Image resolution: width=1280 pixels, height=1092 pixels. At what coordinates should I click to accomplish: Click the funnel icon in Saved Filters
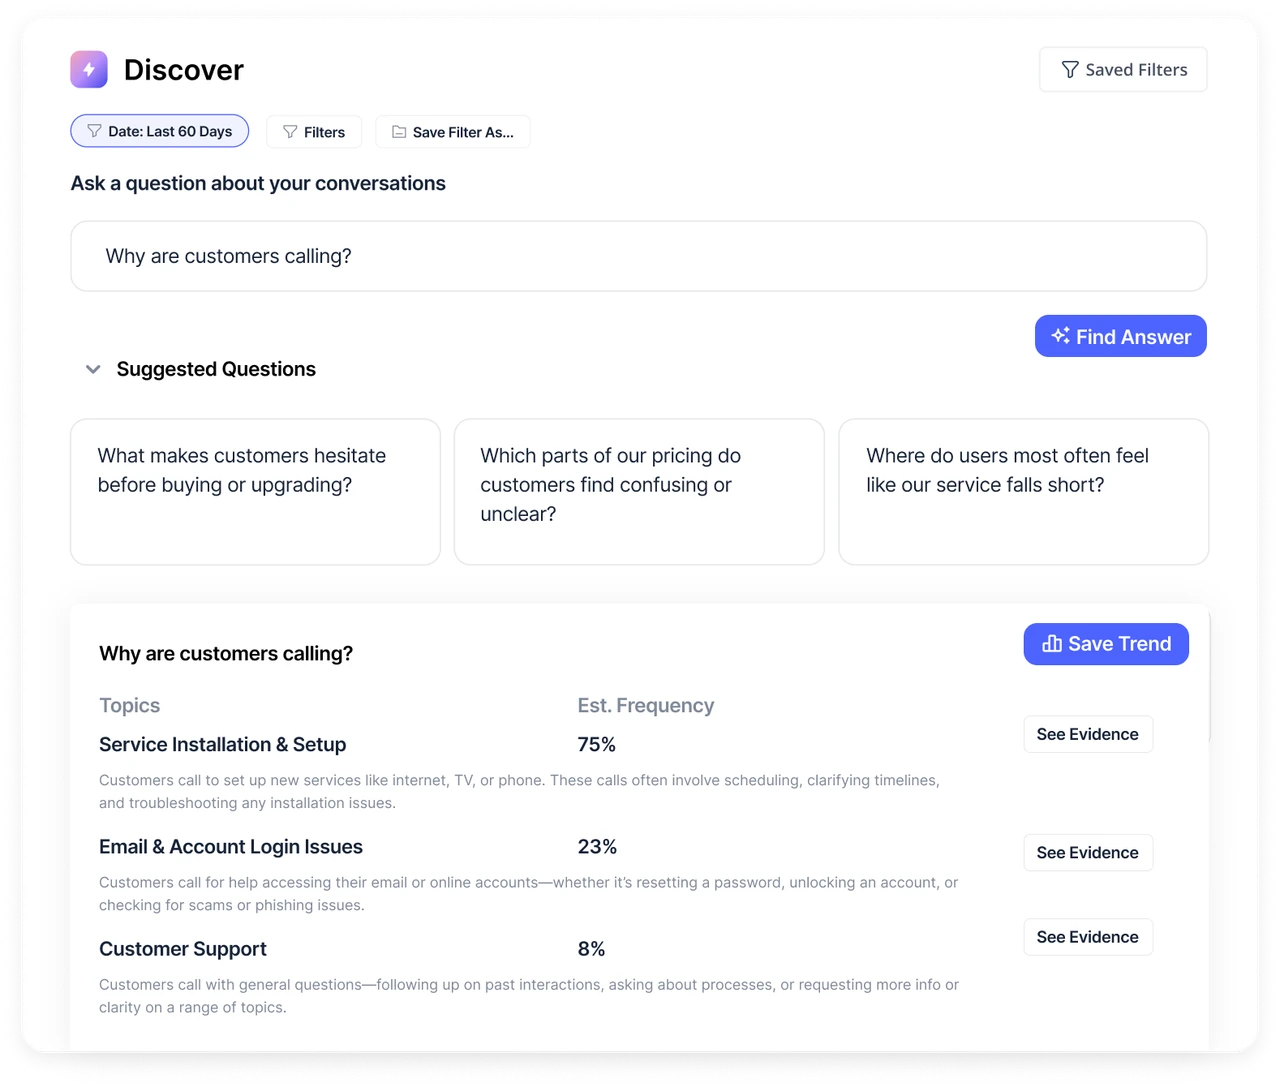(x=1070, y=70)
